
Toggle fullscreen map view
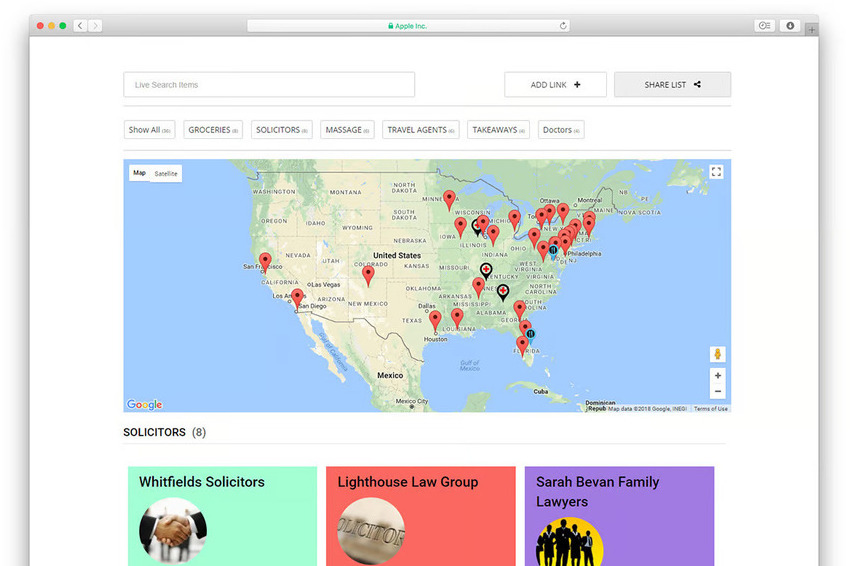tap(716, 172)
